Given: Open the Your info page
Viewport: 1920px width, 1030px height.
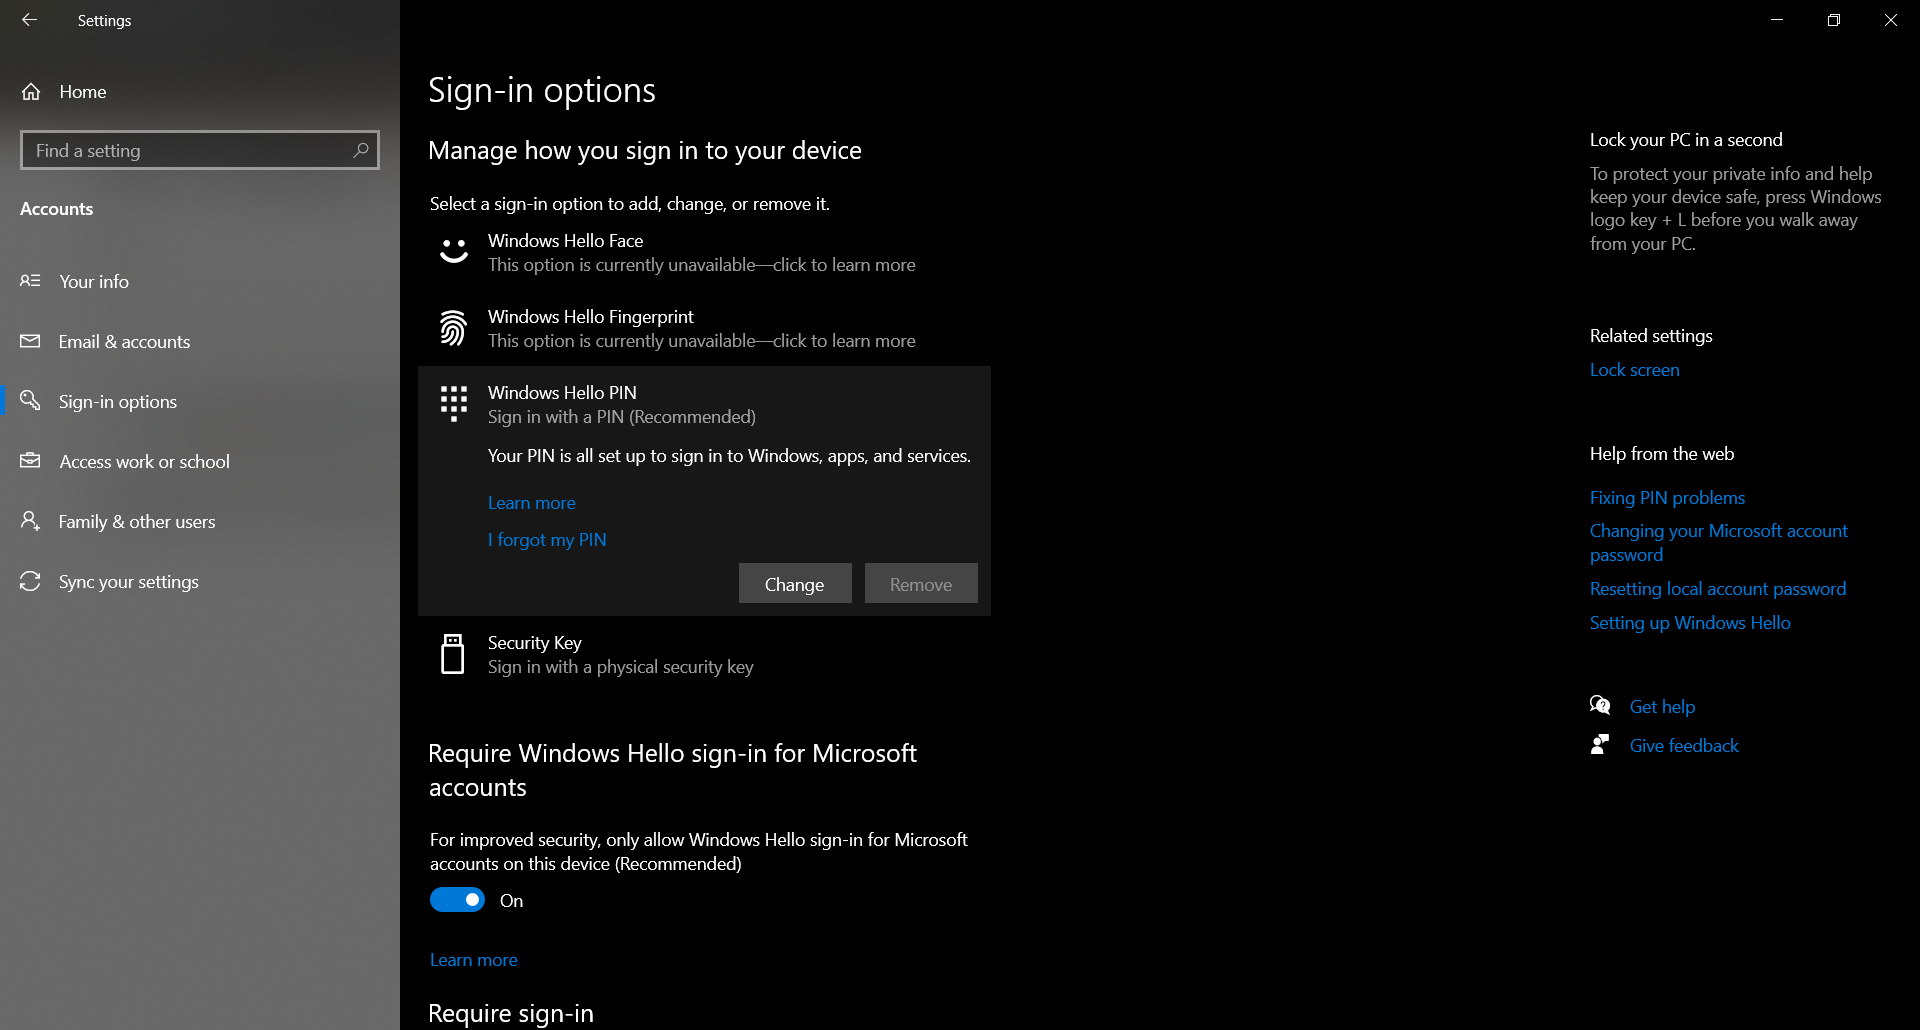Looking at the screenshot, I should [200, 282].
